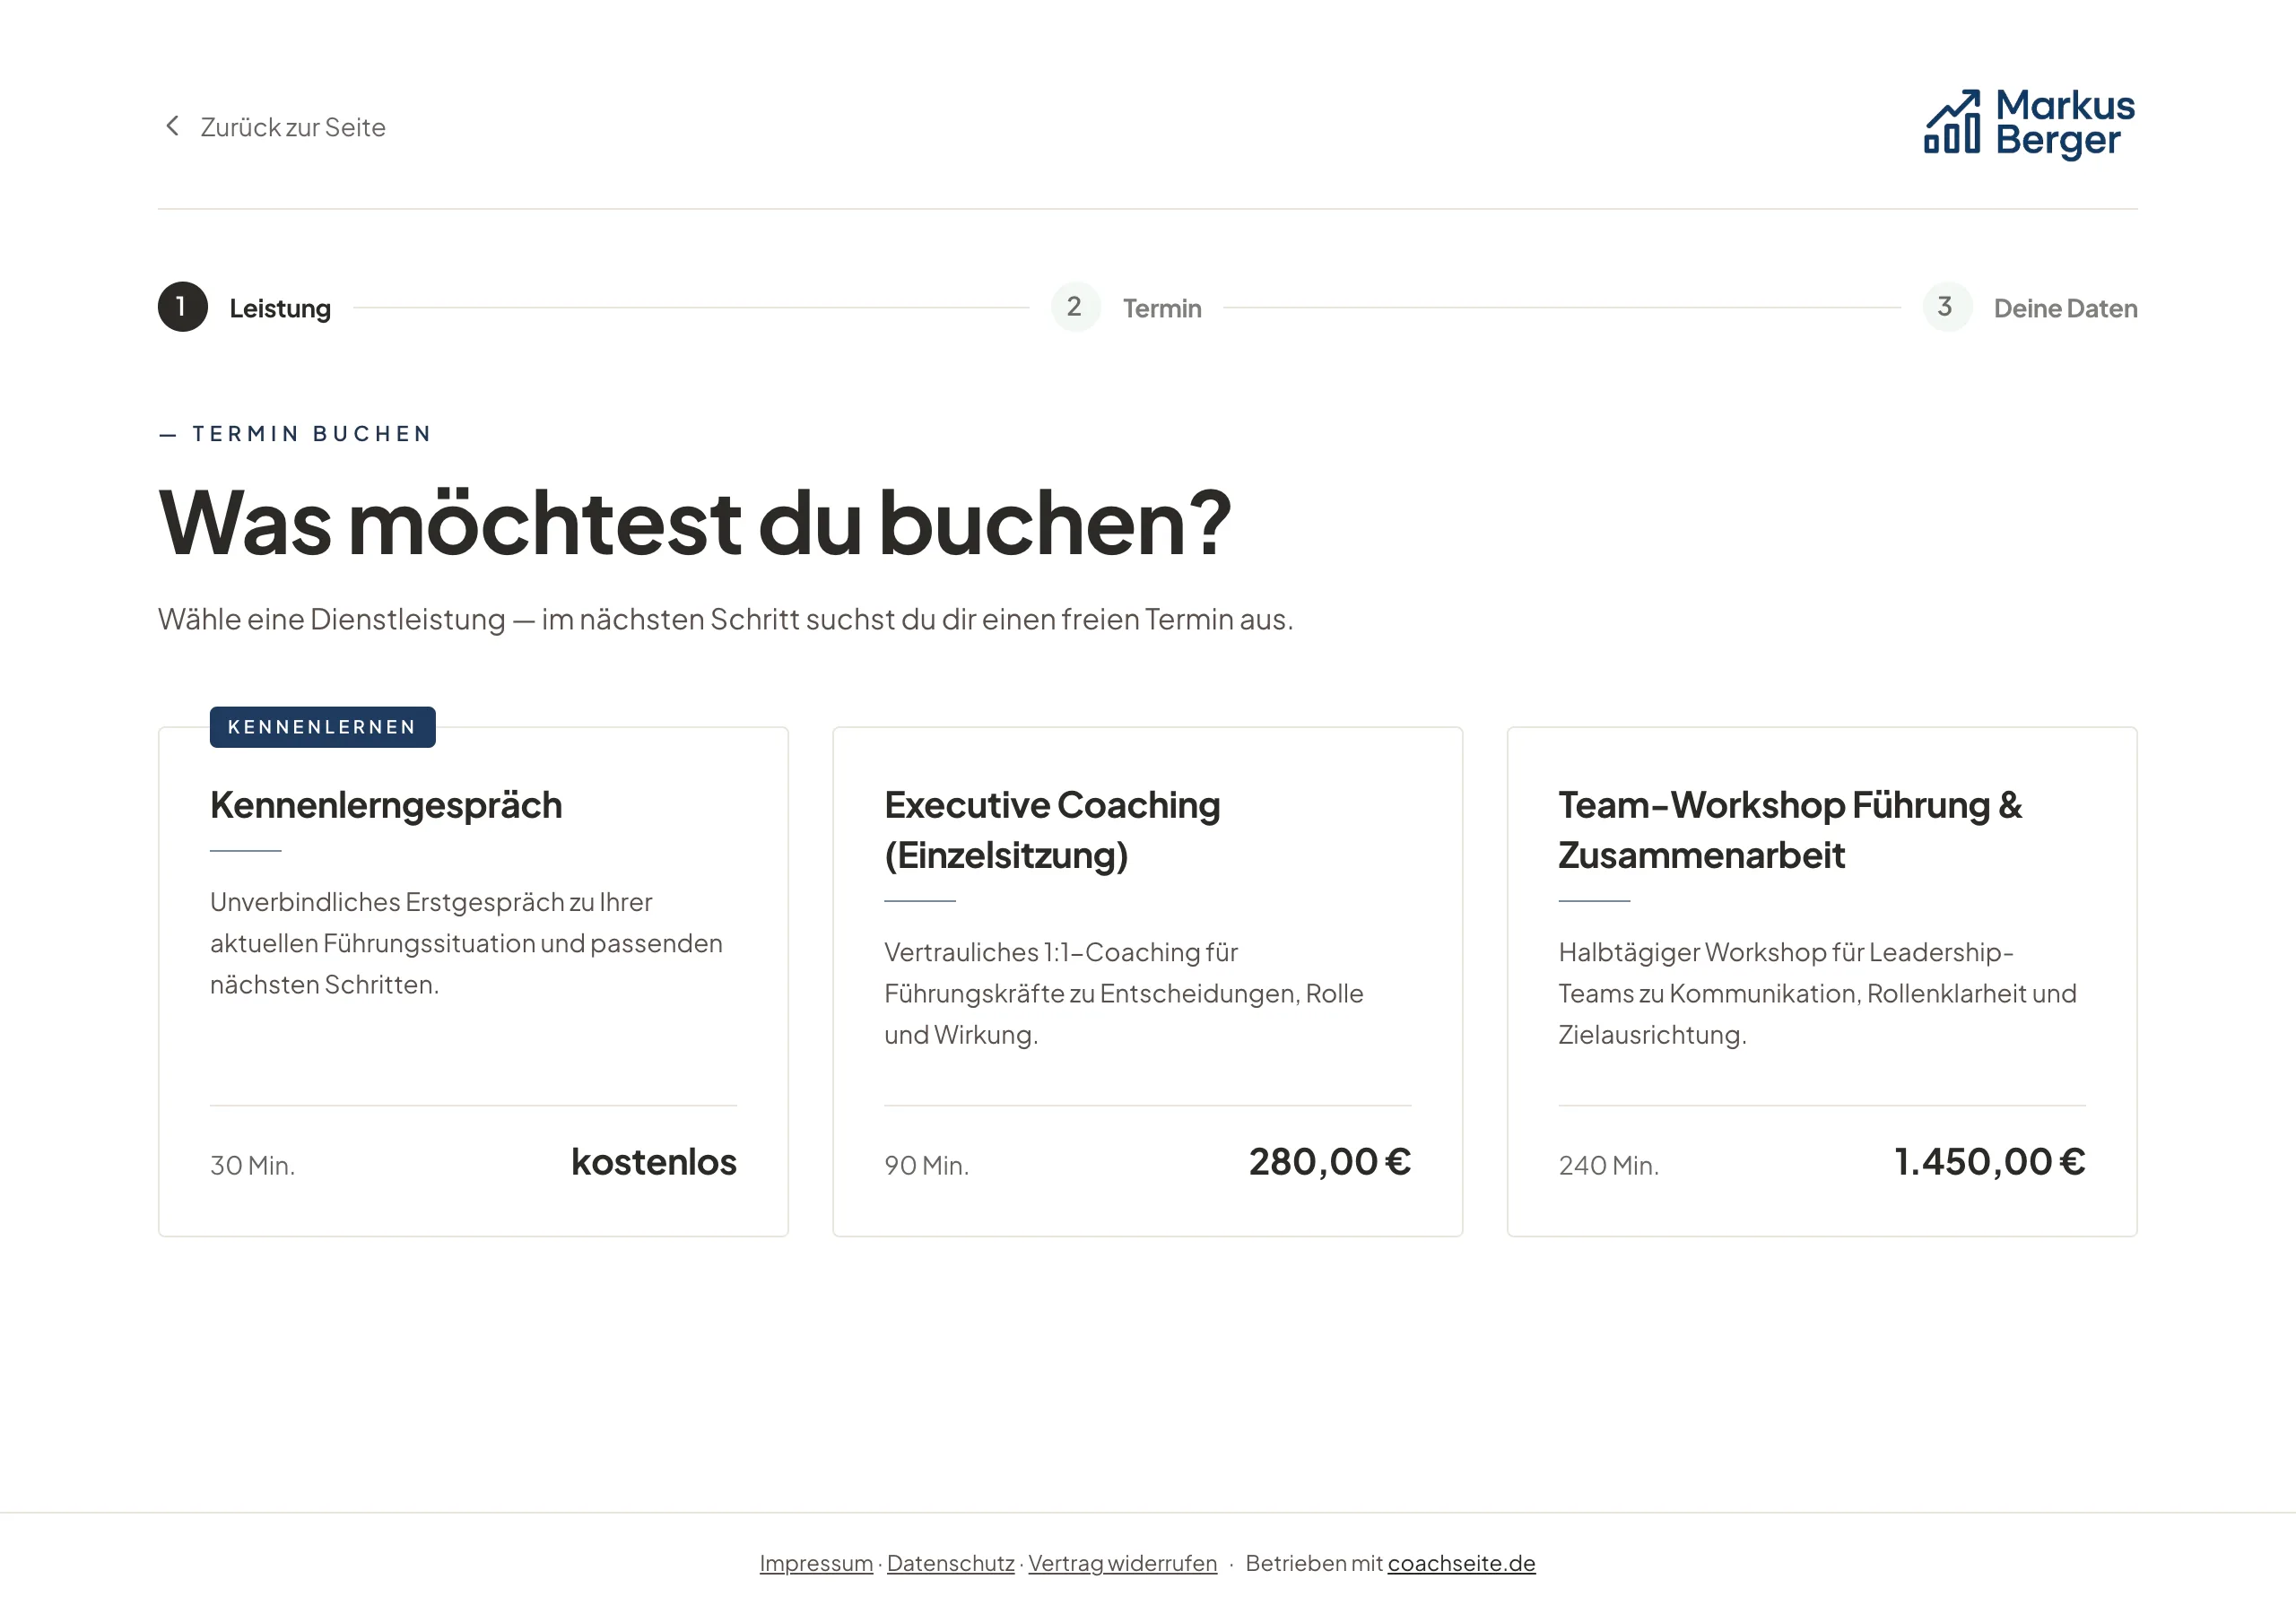
Task: Click the 'Deine Daten' step label
Action: pyautogui.click(x=2065, y=308)
